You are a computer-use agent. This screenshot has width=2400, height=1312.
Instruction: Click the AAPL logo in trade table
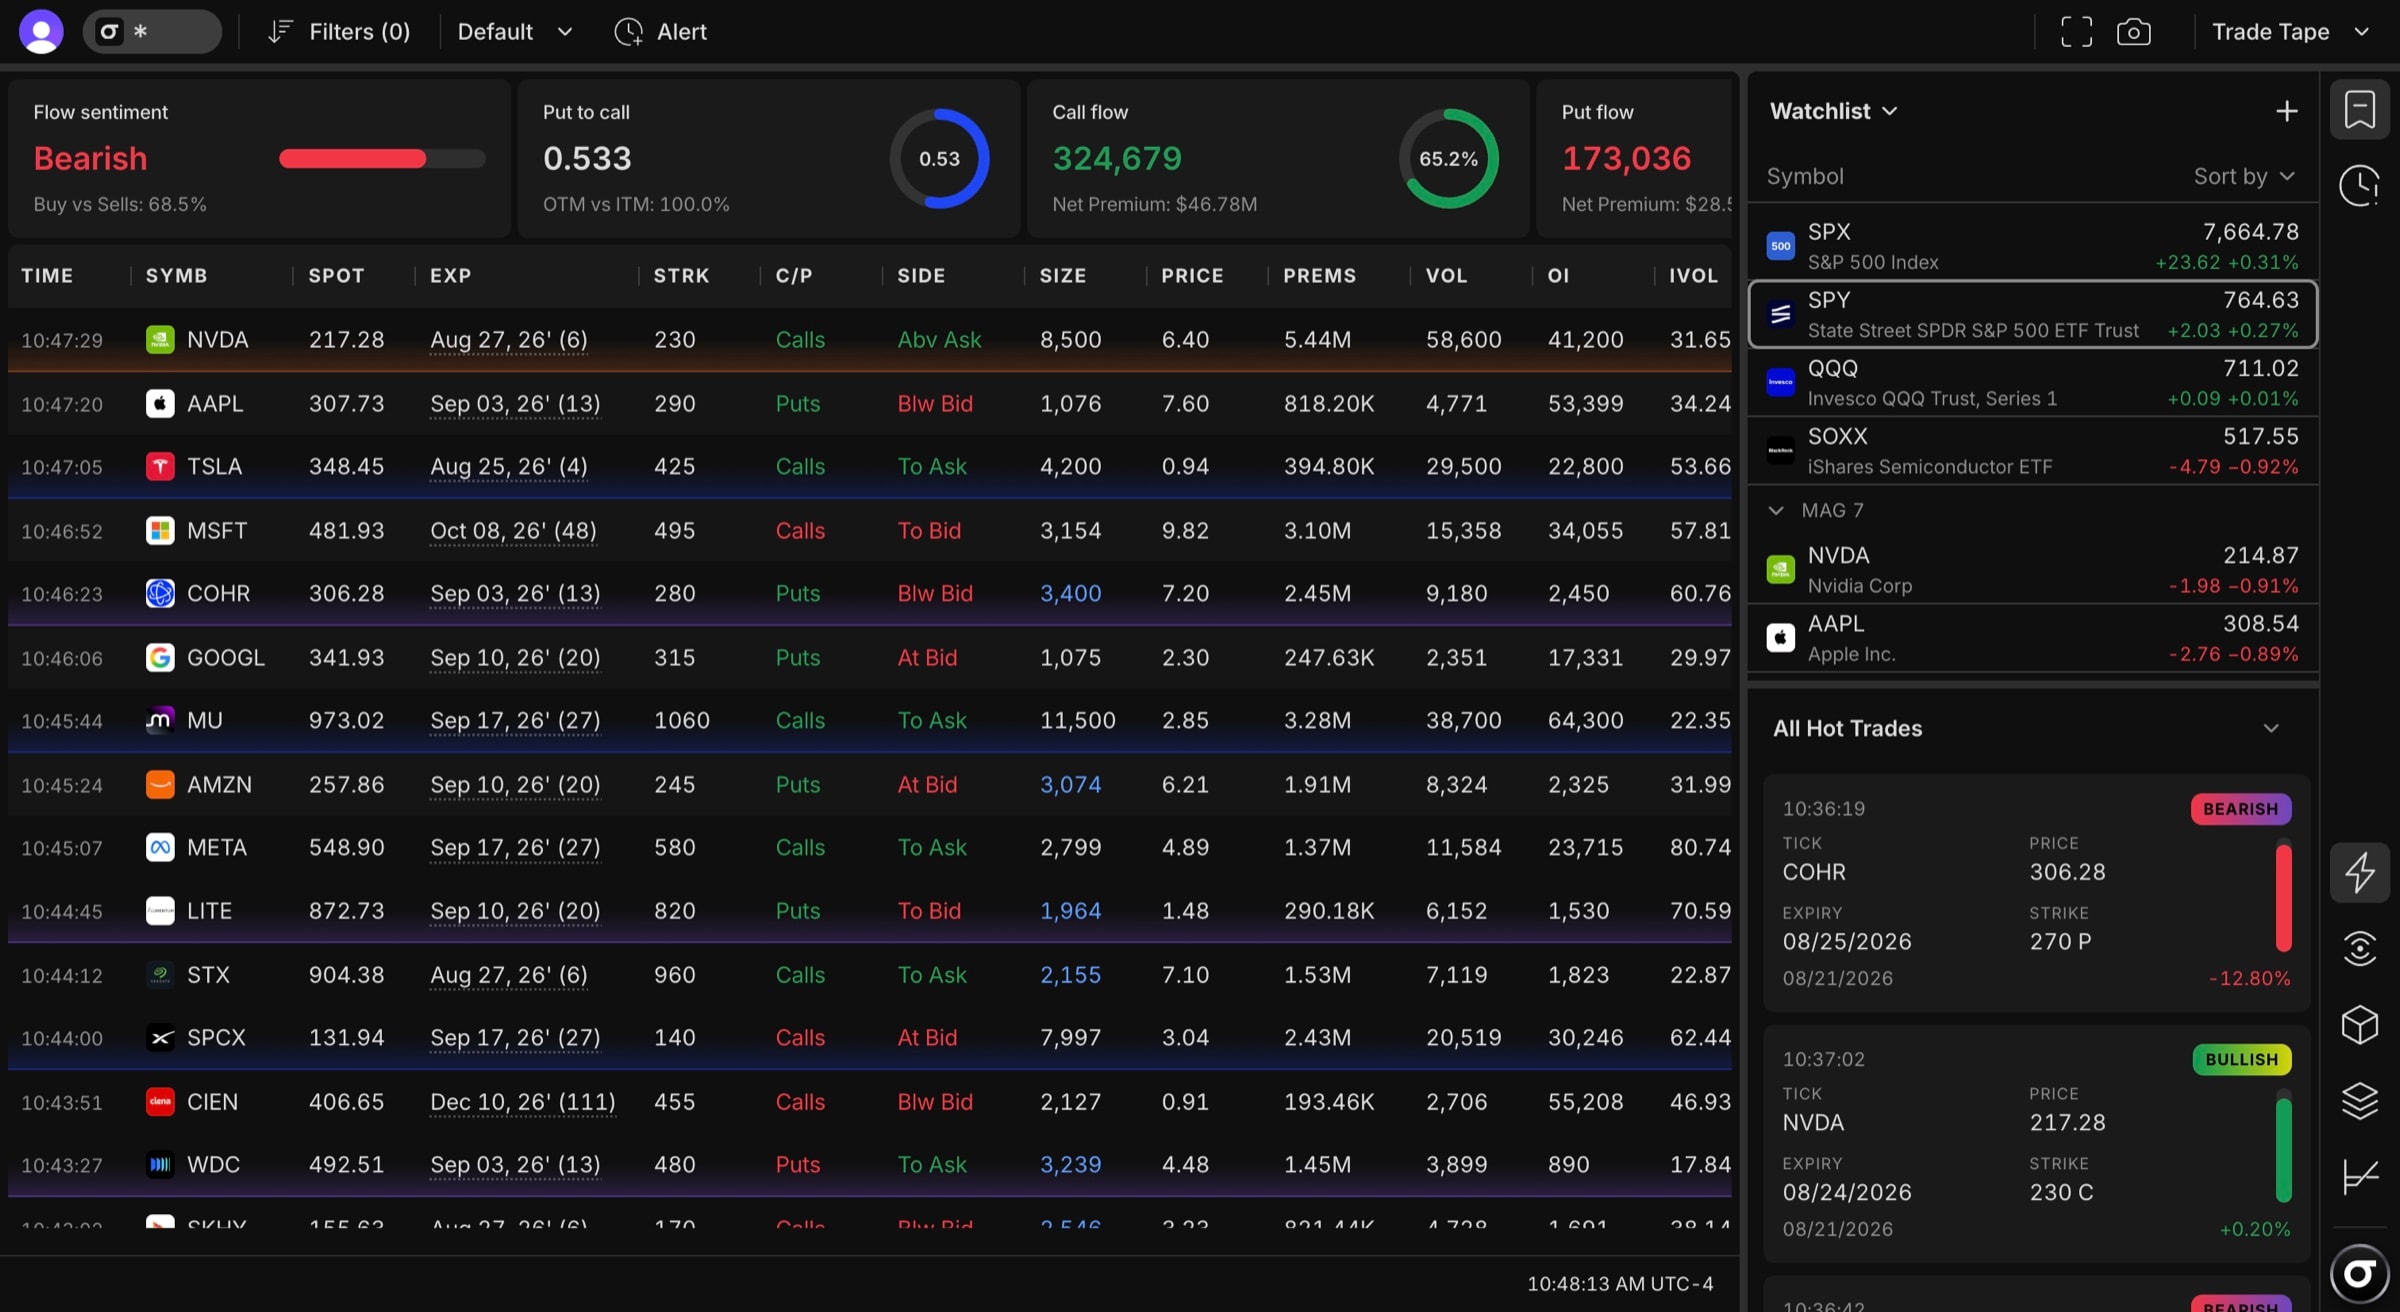coord(160,403)
